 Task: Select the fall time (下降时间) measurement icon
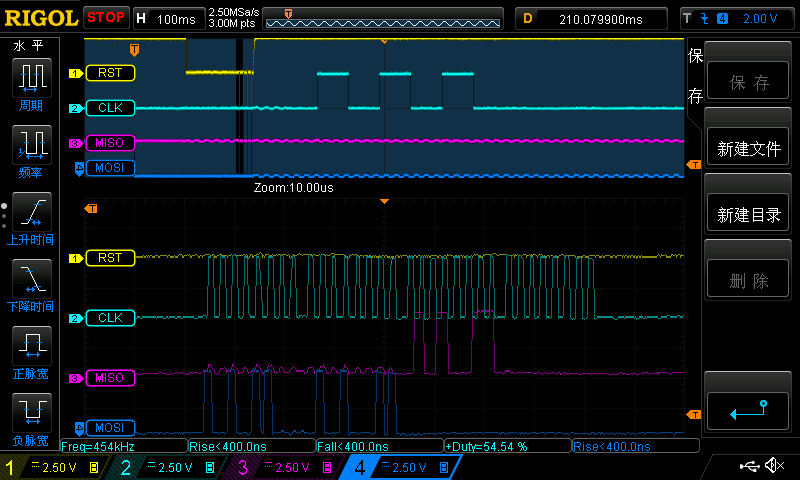tap(32, 279)
